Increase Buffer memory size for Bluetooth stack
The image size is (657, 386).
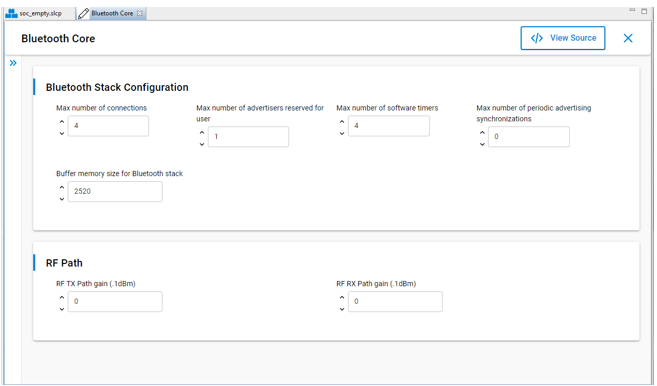click(x=62, y=187)
